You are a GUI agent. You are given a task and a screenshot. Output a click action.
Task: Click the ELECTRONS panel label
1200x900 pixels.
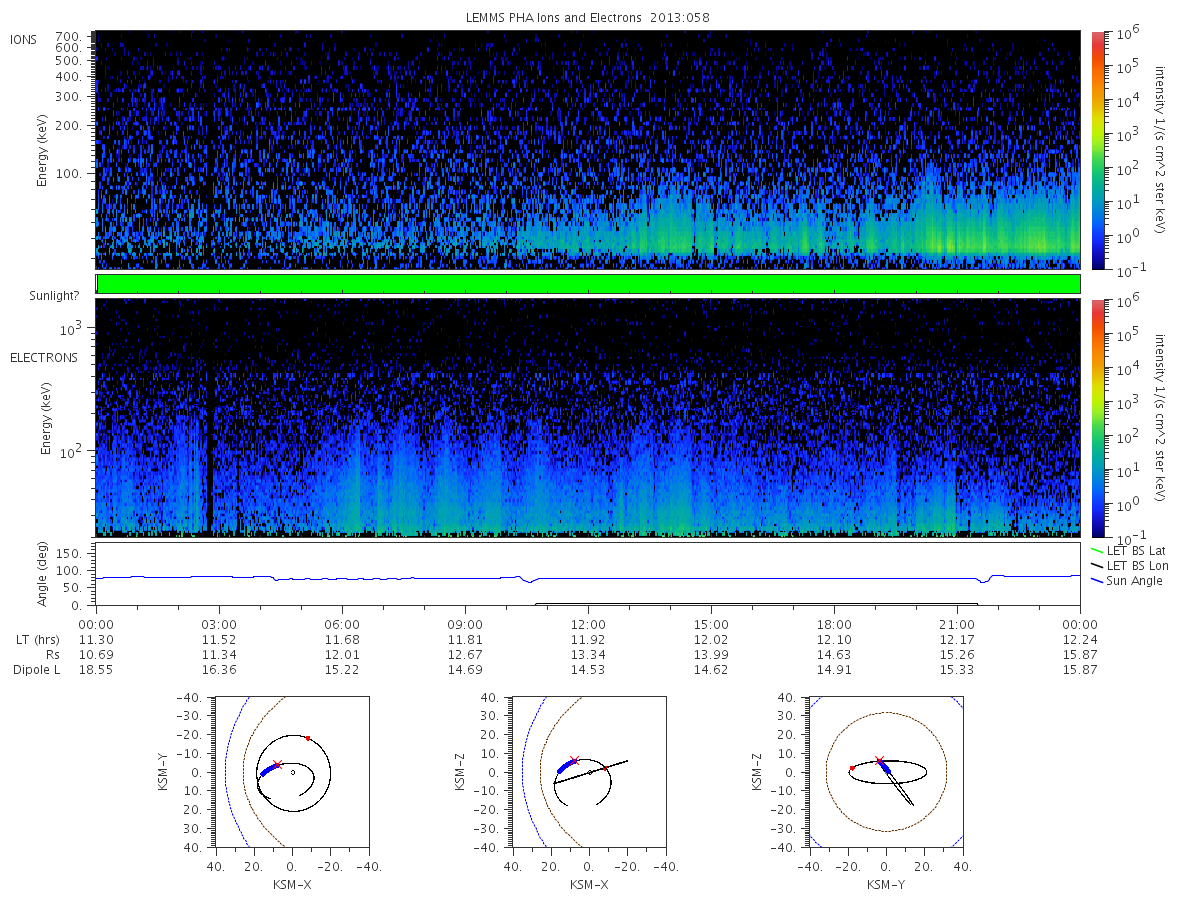tap(43, 357)
